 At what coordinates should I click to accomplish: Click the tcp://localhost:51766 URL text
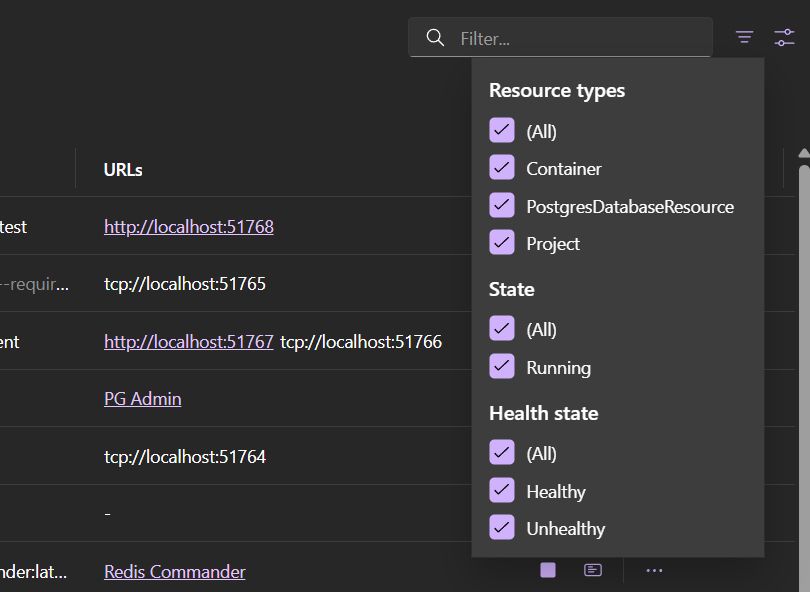click(x=361, y=341)
